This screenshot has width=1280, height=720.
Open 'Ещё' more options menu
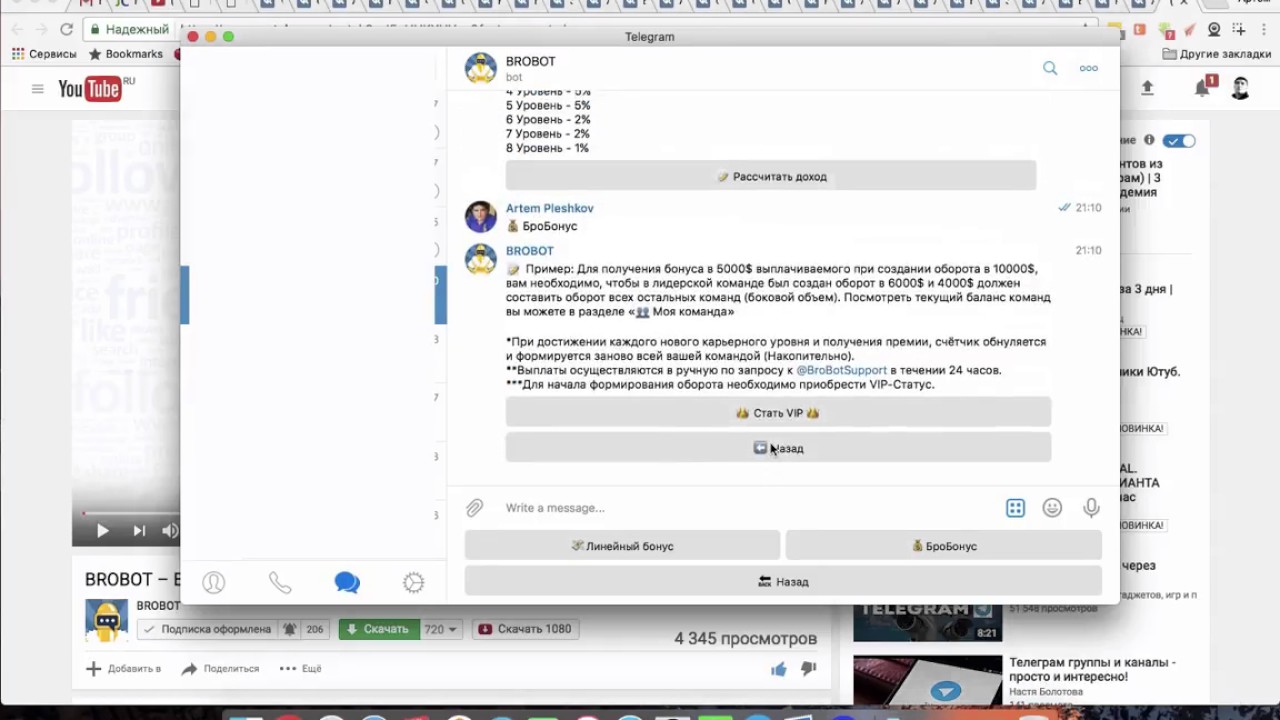300,669
